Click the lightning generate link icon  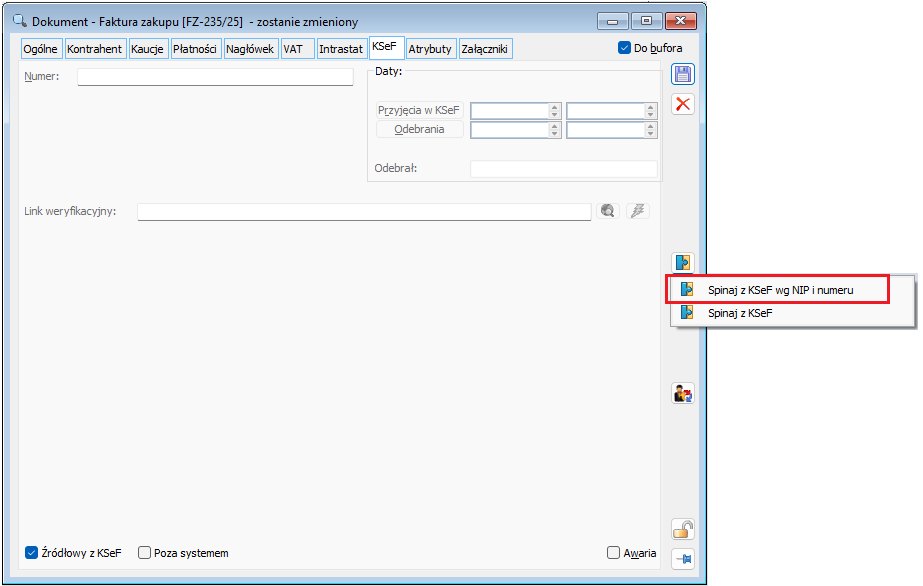(638, 211)
